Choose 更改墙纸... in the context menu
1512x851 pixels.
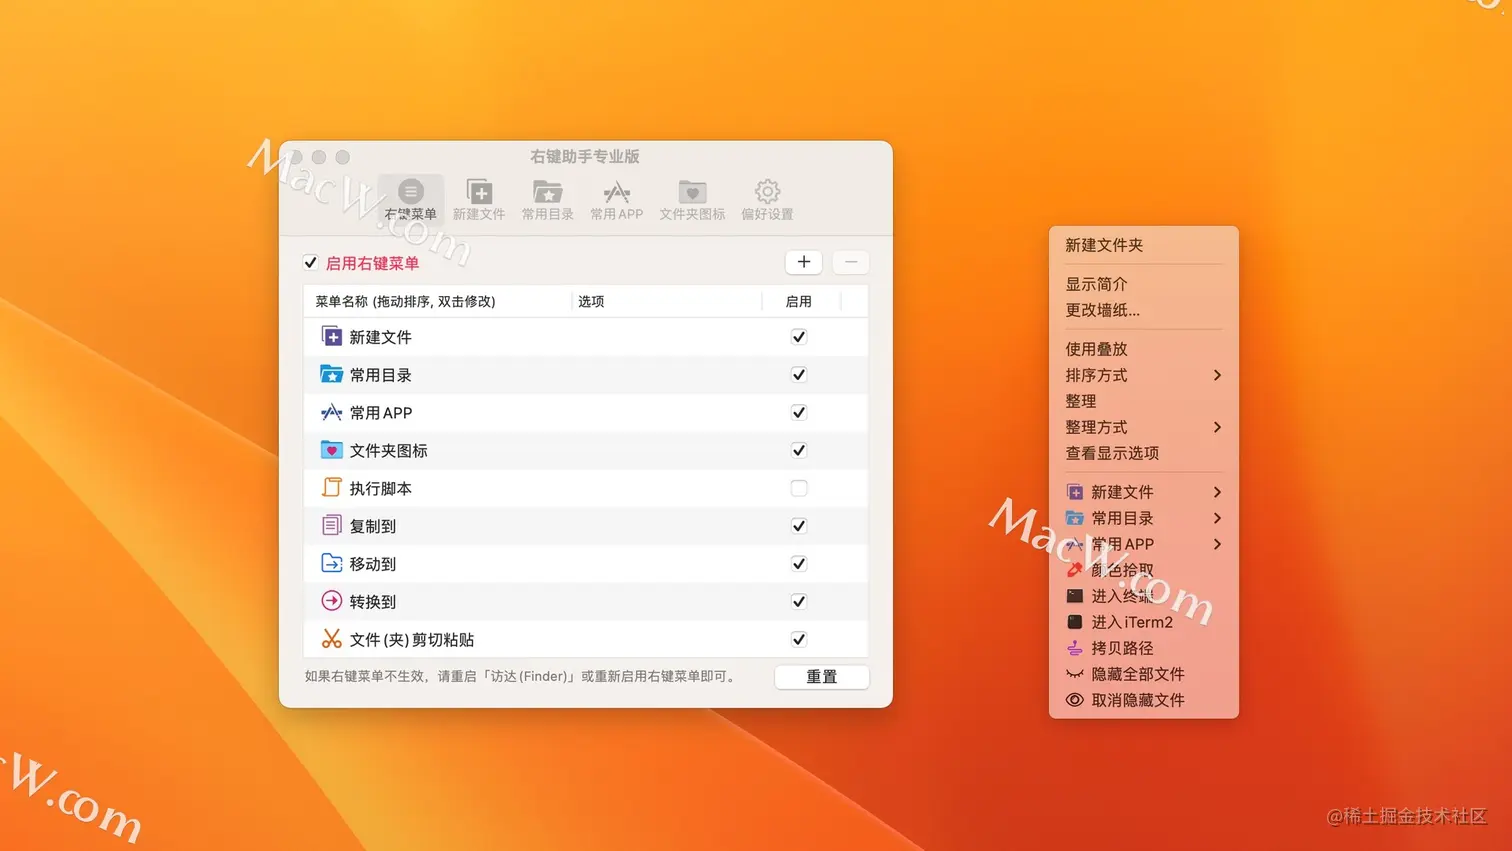click(x=1102, y=310)
